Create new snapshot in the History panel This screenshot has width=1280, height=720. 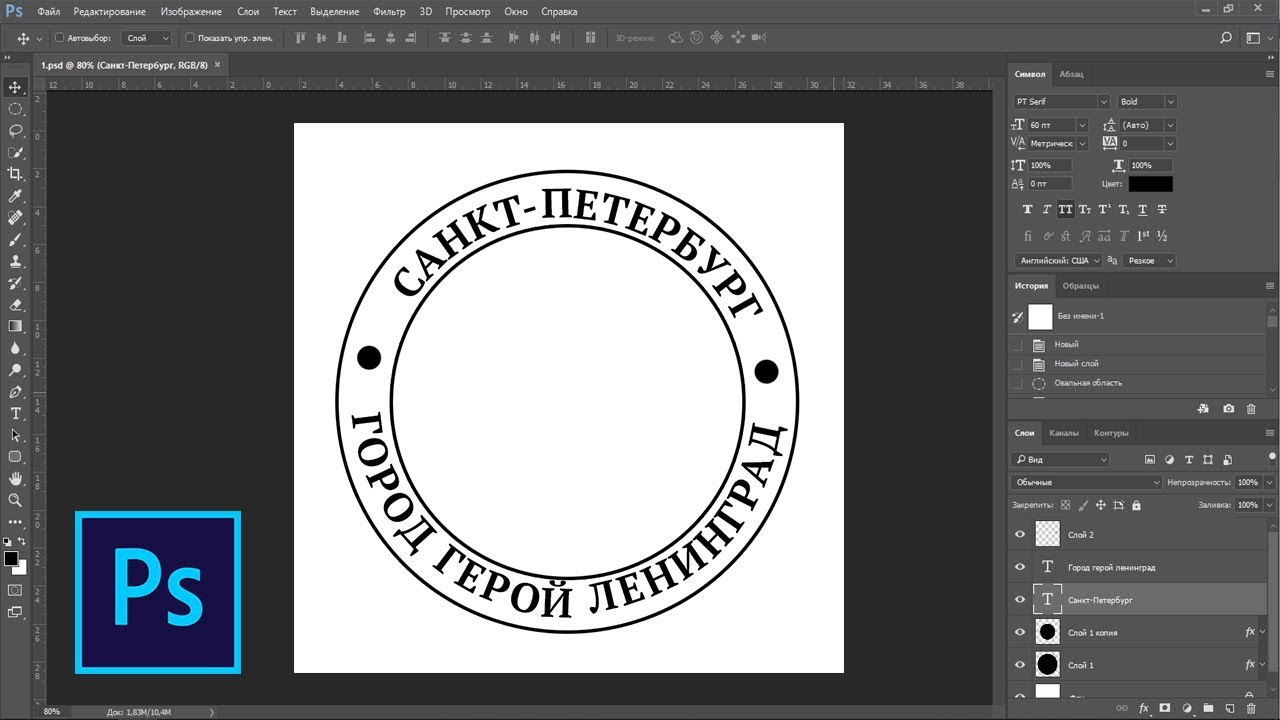click(1228, 408)
